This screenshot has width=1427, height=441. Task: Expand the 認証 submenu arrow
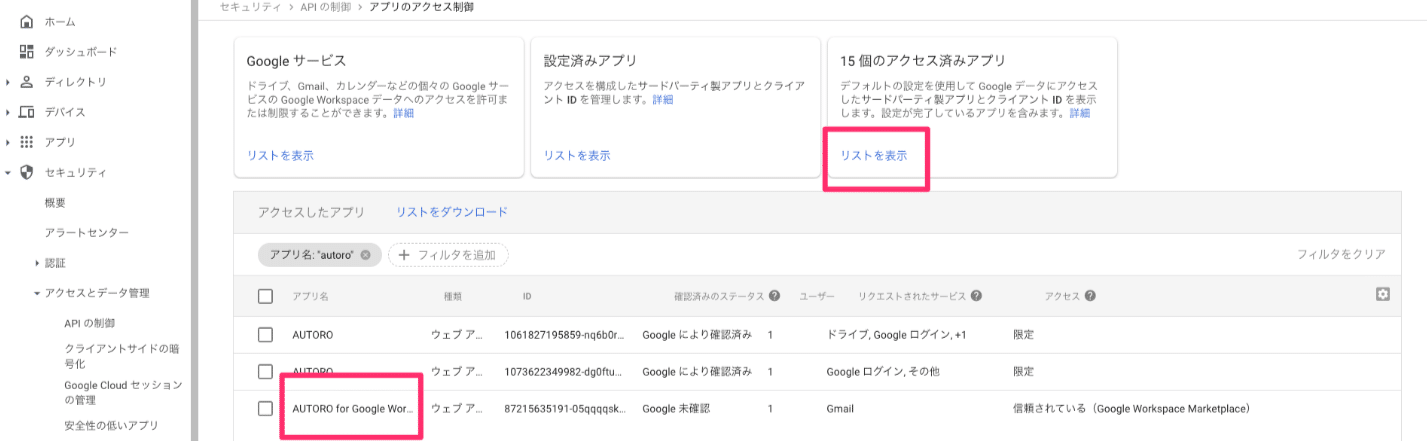(37, 263)
